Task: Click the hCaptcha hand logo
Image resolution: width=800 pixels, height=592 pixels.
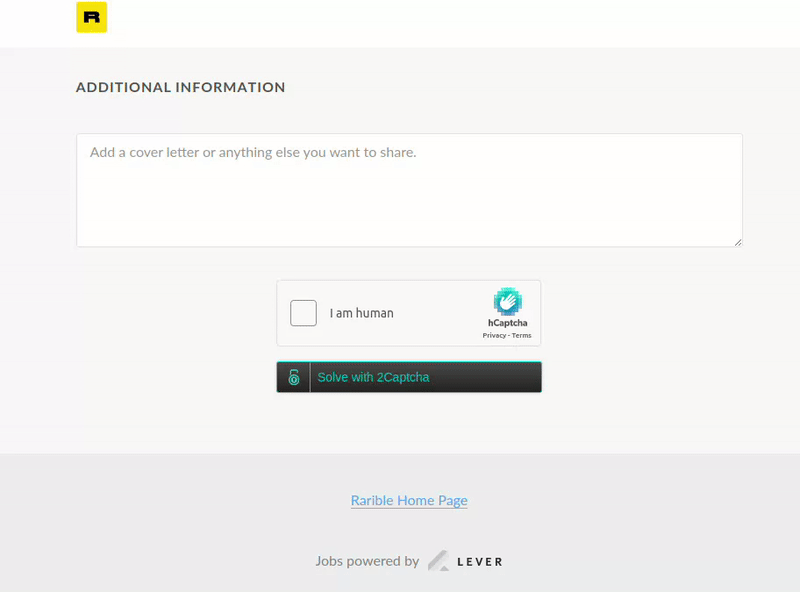Action: click(508, 301)
